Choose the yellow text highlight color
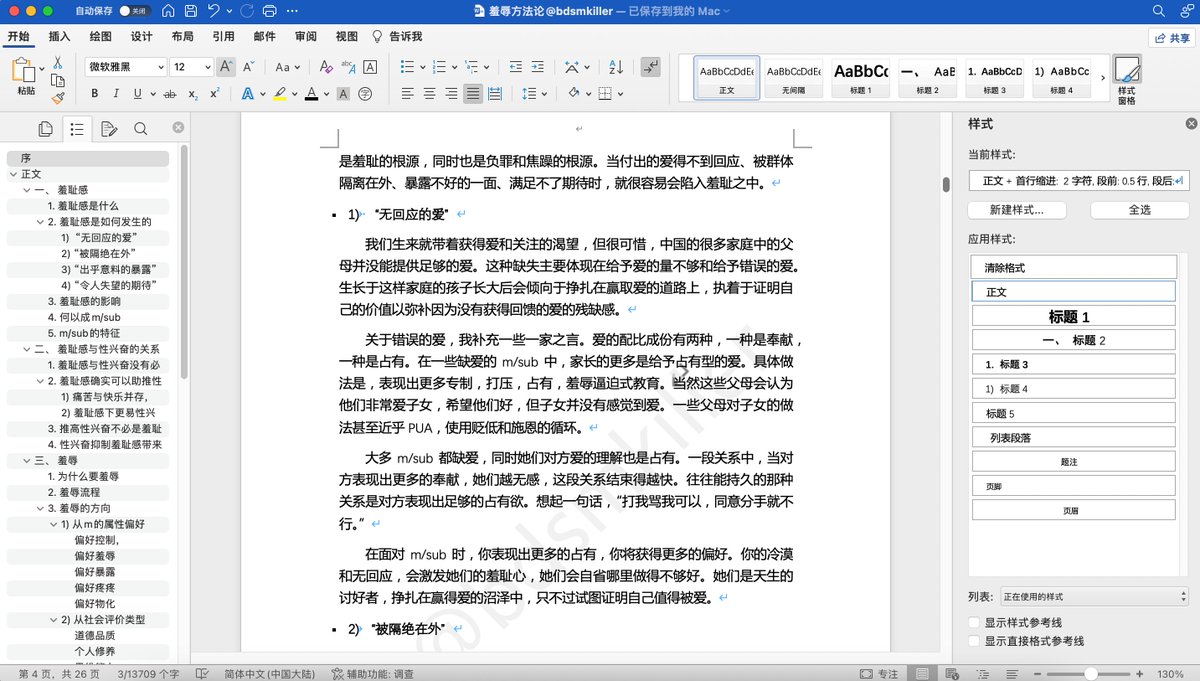This screenshot has width=1200, height=681. coord(279,94)
